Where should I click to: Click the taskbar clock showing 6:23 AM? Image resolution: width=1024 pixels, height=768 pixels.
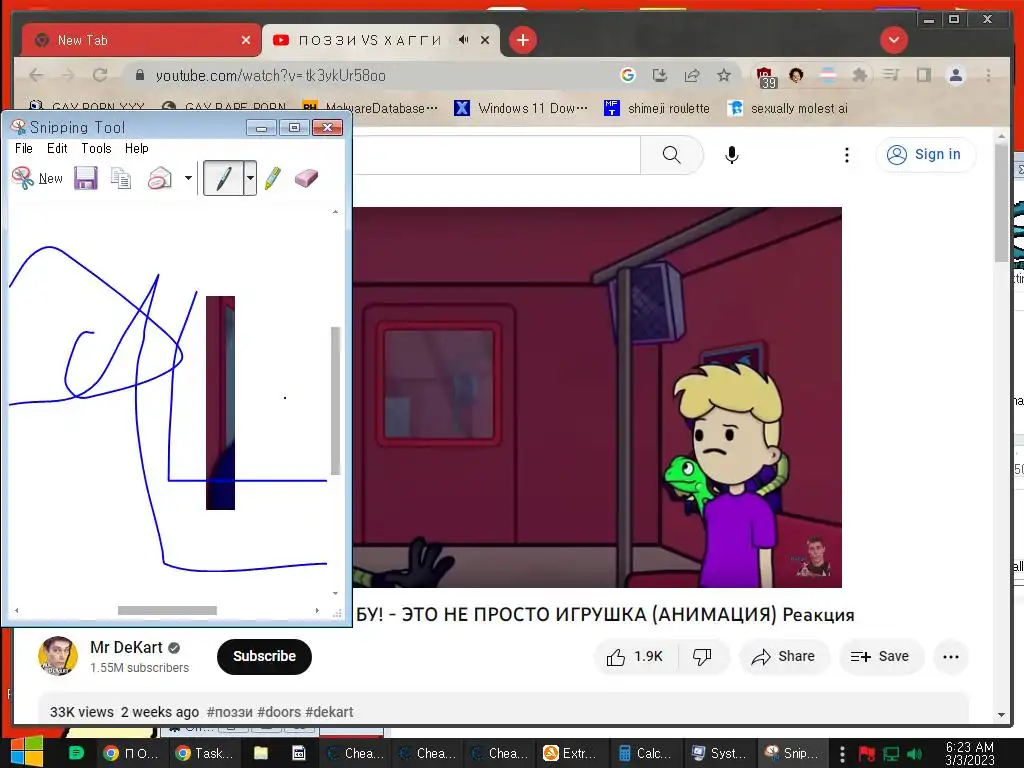[970, 753]
